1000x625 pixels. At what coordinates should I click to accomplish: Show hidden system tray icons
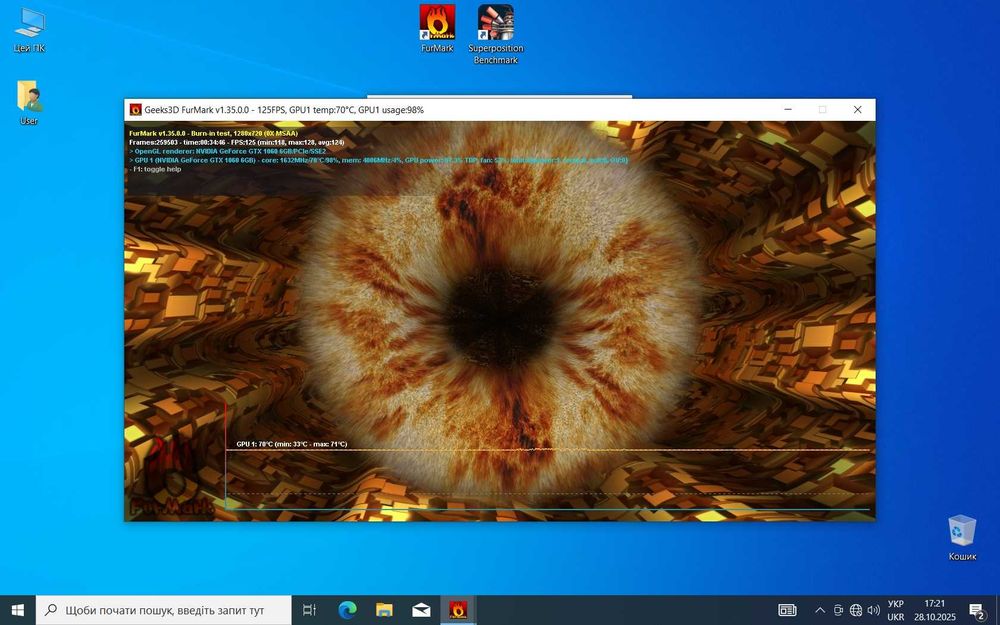pyautogui.click(x=820, y=610)
